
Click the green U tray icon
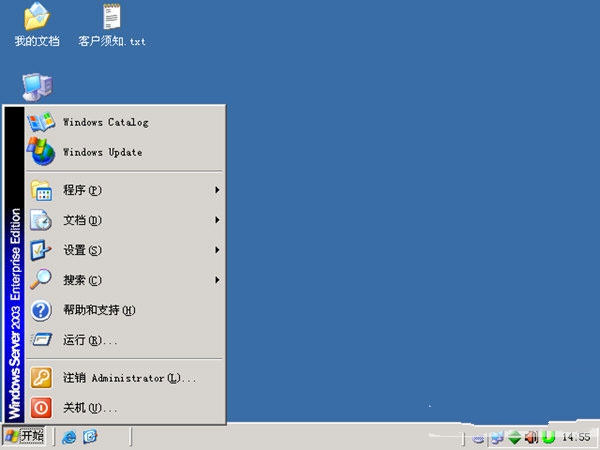549,437
